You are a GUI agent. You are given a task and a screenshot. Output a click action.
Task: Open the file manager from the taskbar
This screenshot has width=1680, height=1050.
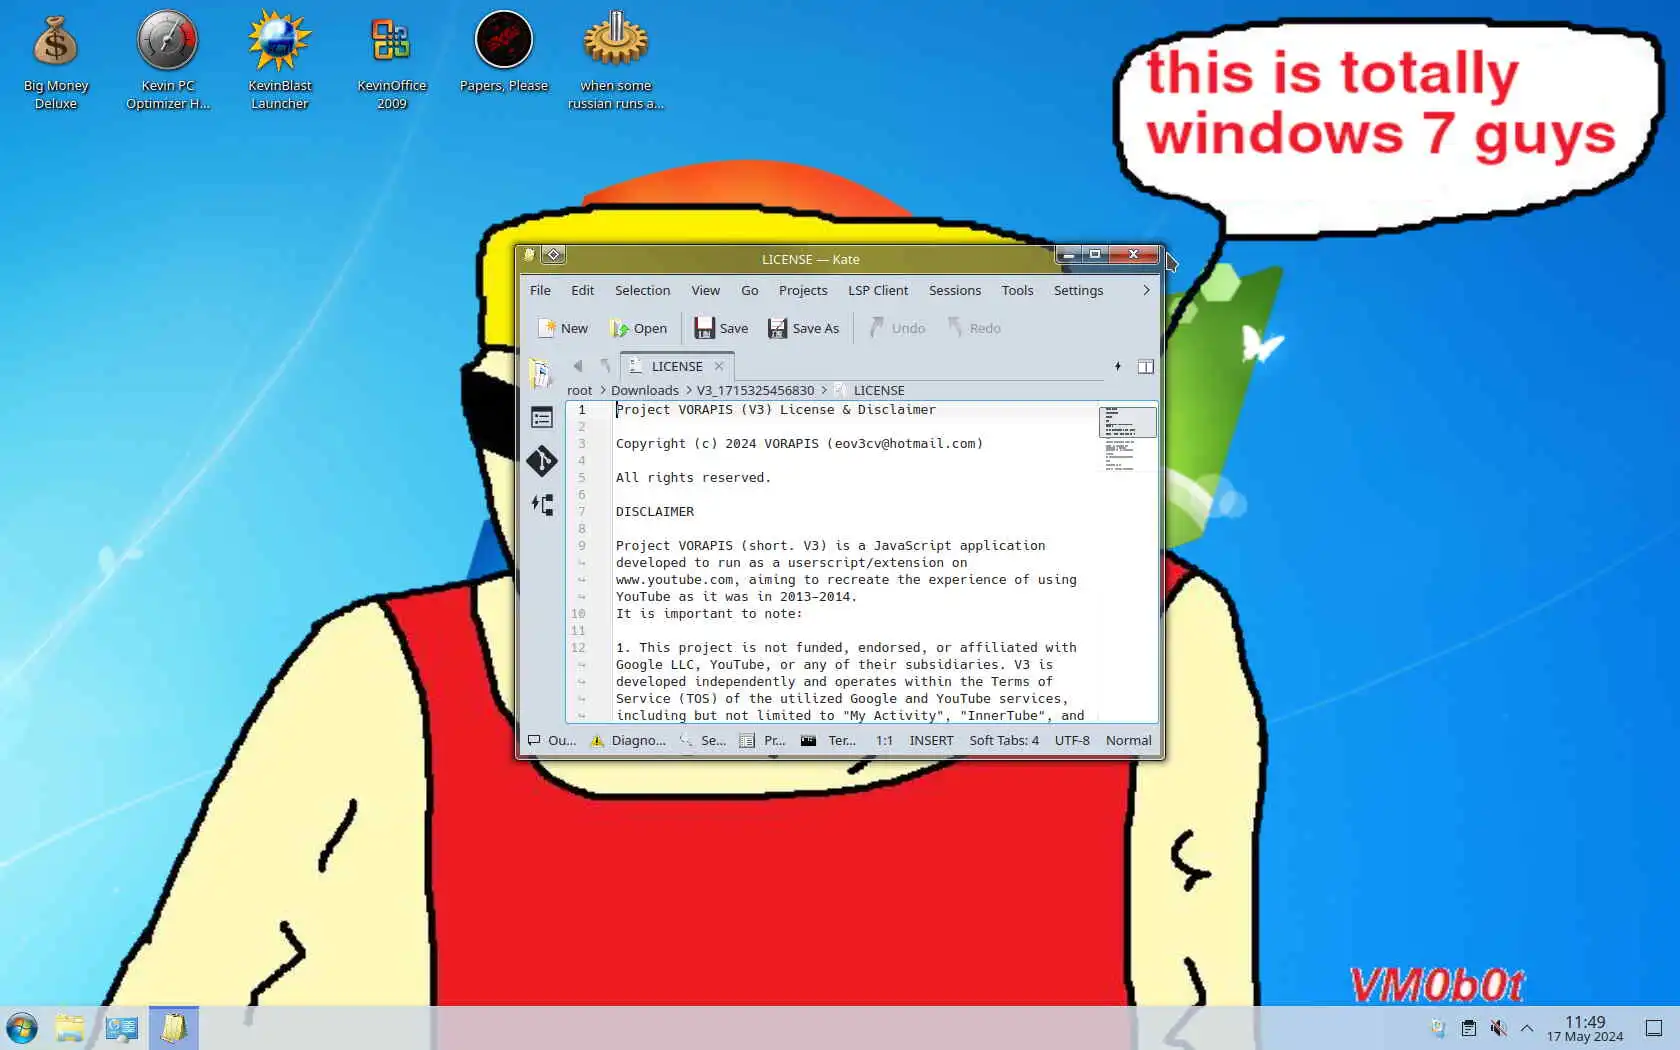[x=70, y=1028]
